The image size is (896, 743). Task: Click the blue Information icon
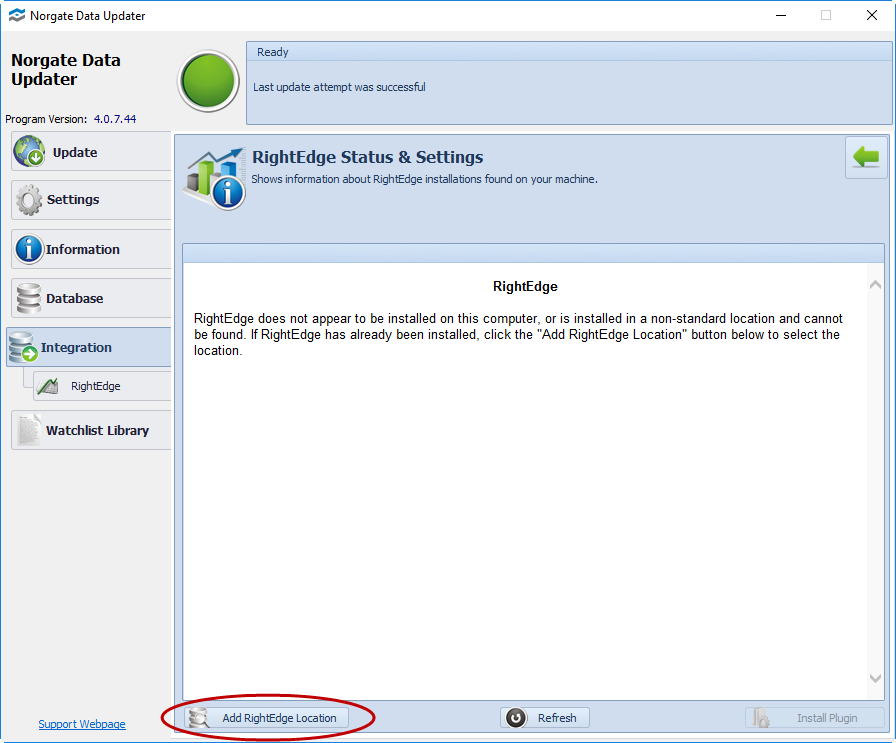coord(29,249)
